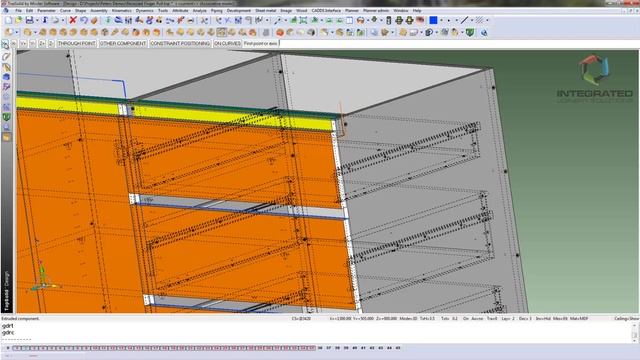Open the Shape menu
Screen dimensions: 640x360
(80, 11)
